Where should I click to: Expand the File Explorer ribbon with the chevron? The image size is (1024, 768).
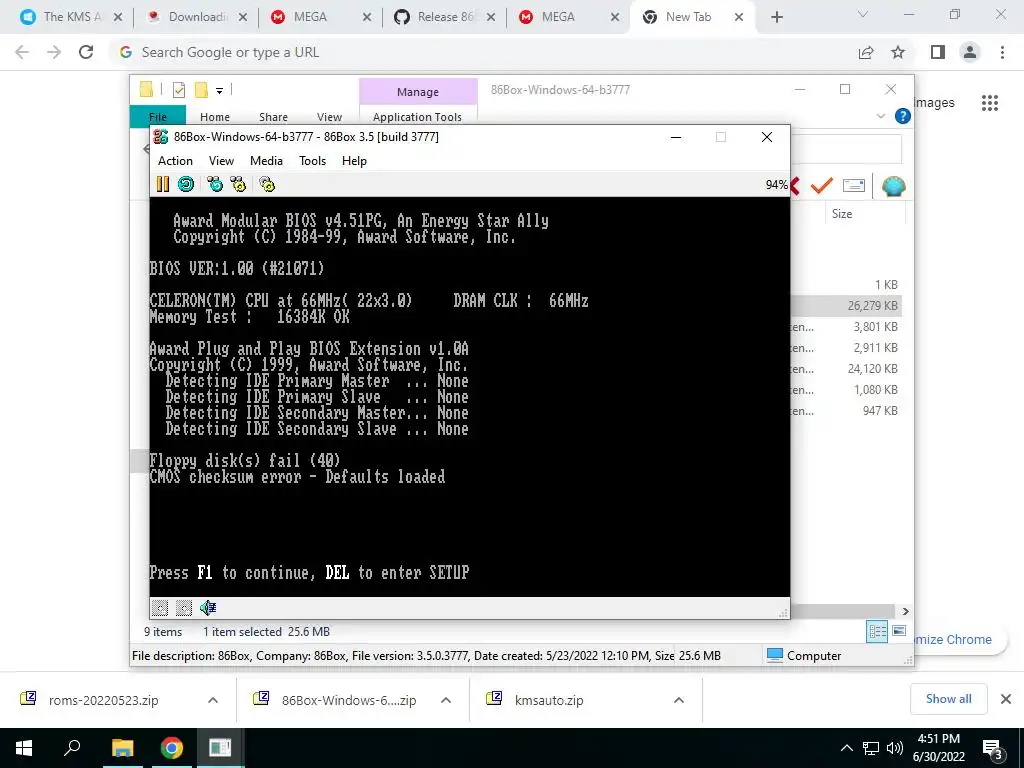(x=880, y=116)
